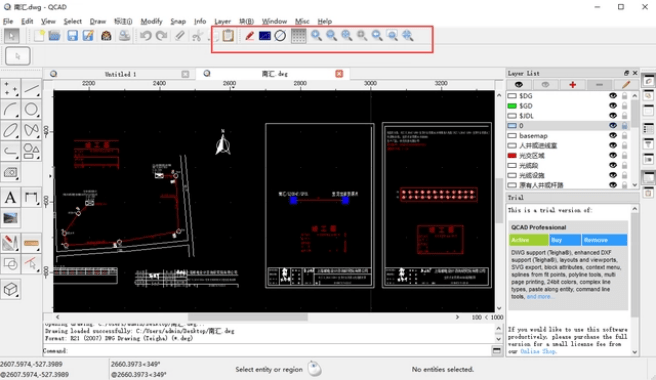656x380 pixels.
Task: Select the Text tool with letter A
Action: [10, 198]
